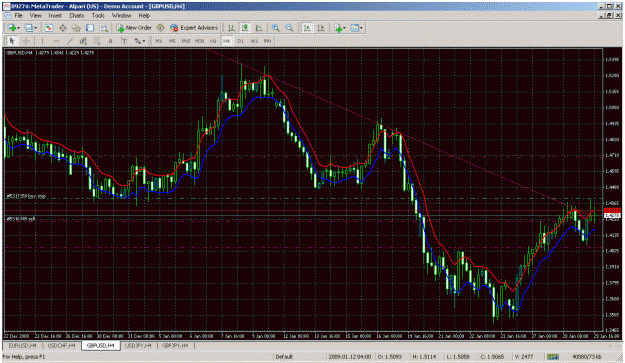625x363 pixels.
Task: Expand the New Chart dropdown arrow
Action: (19, 28)
